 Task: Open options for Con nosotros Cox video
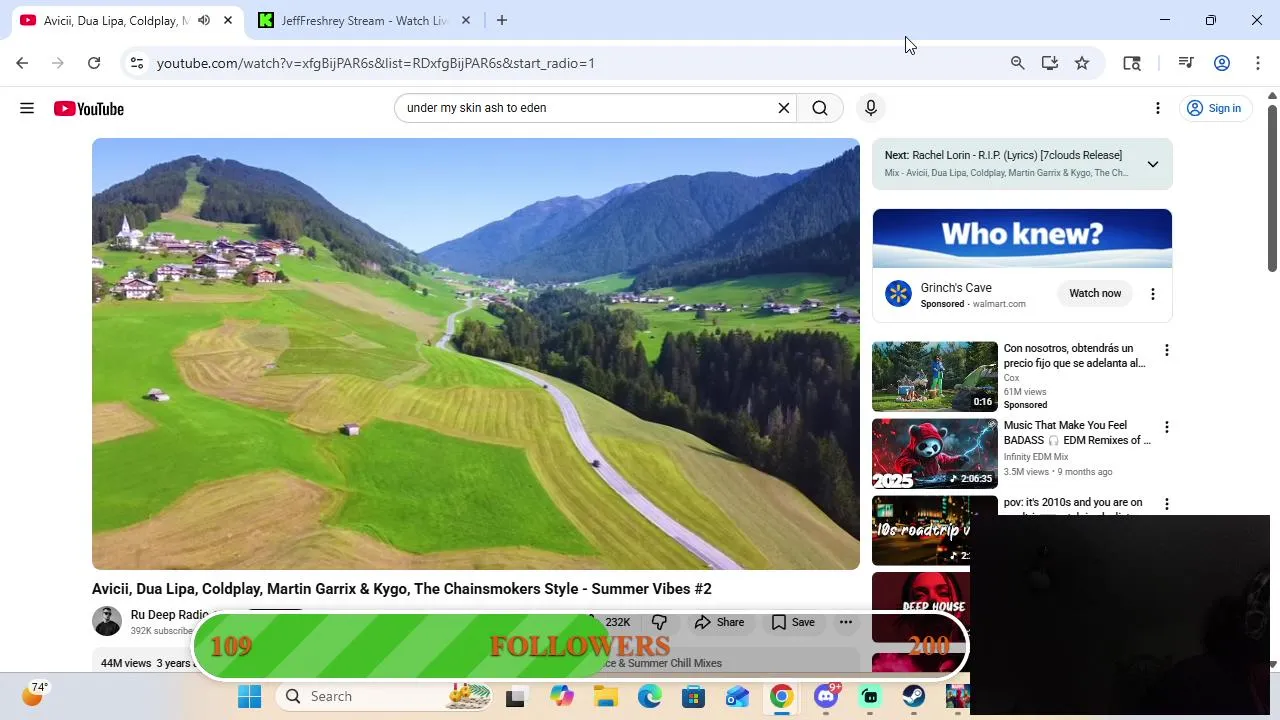pyautogui.click(x=1166, y=350)
